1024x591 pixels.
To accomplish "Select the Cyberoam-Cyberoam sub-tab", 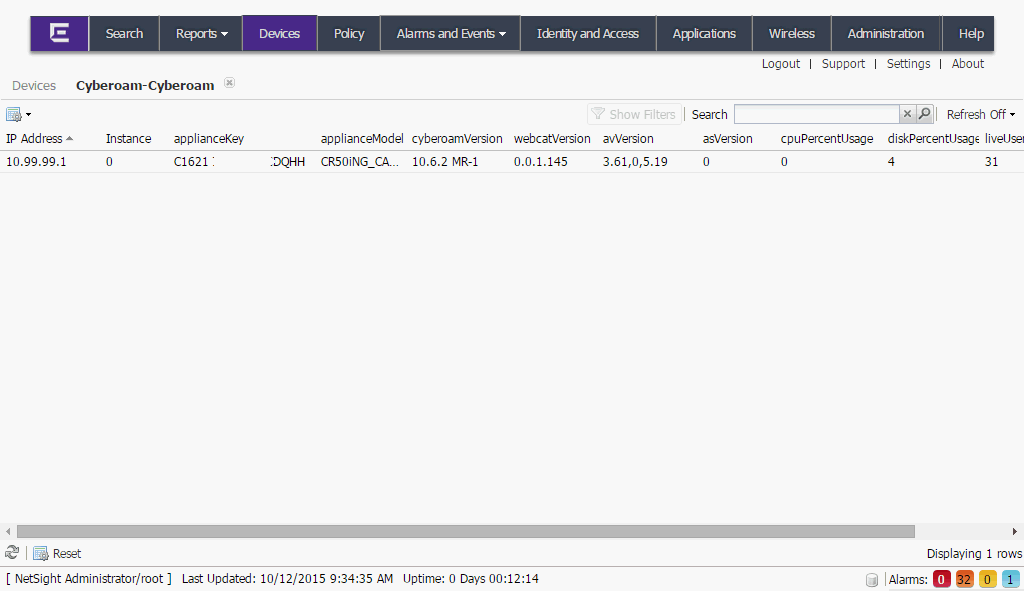I will pos(145,86).
